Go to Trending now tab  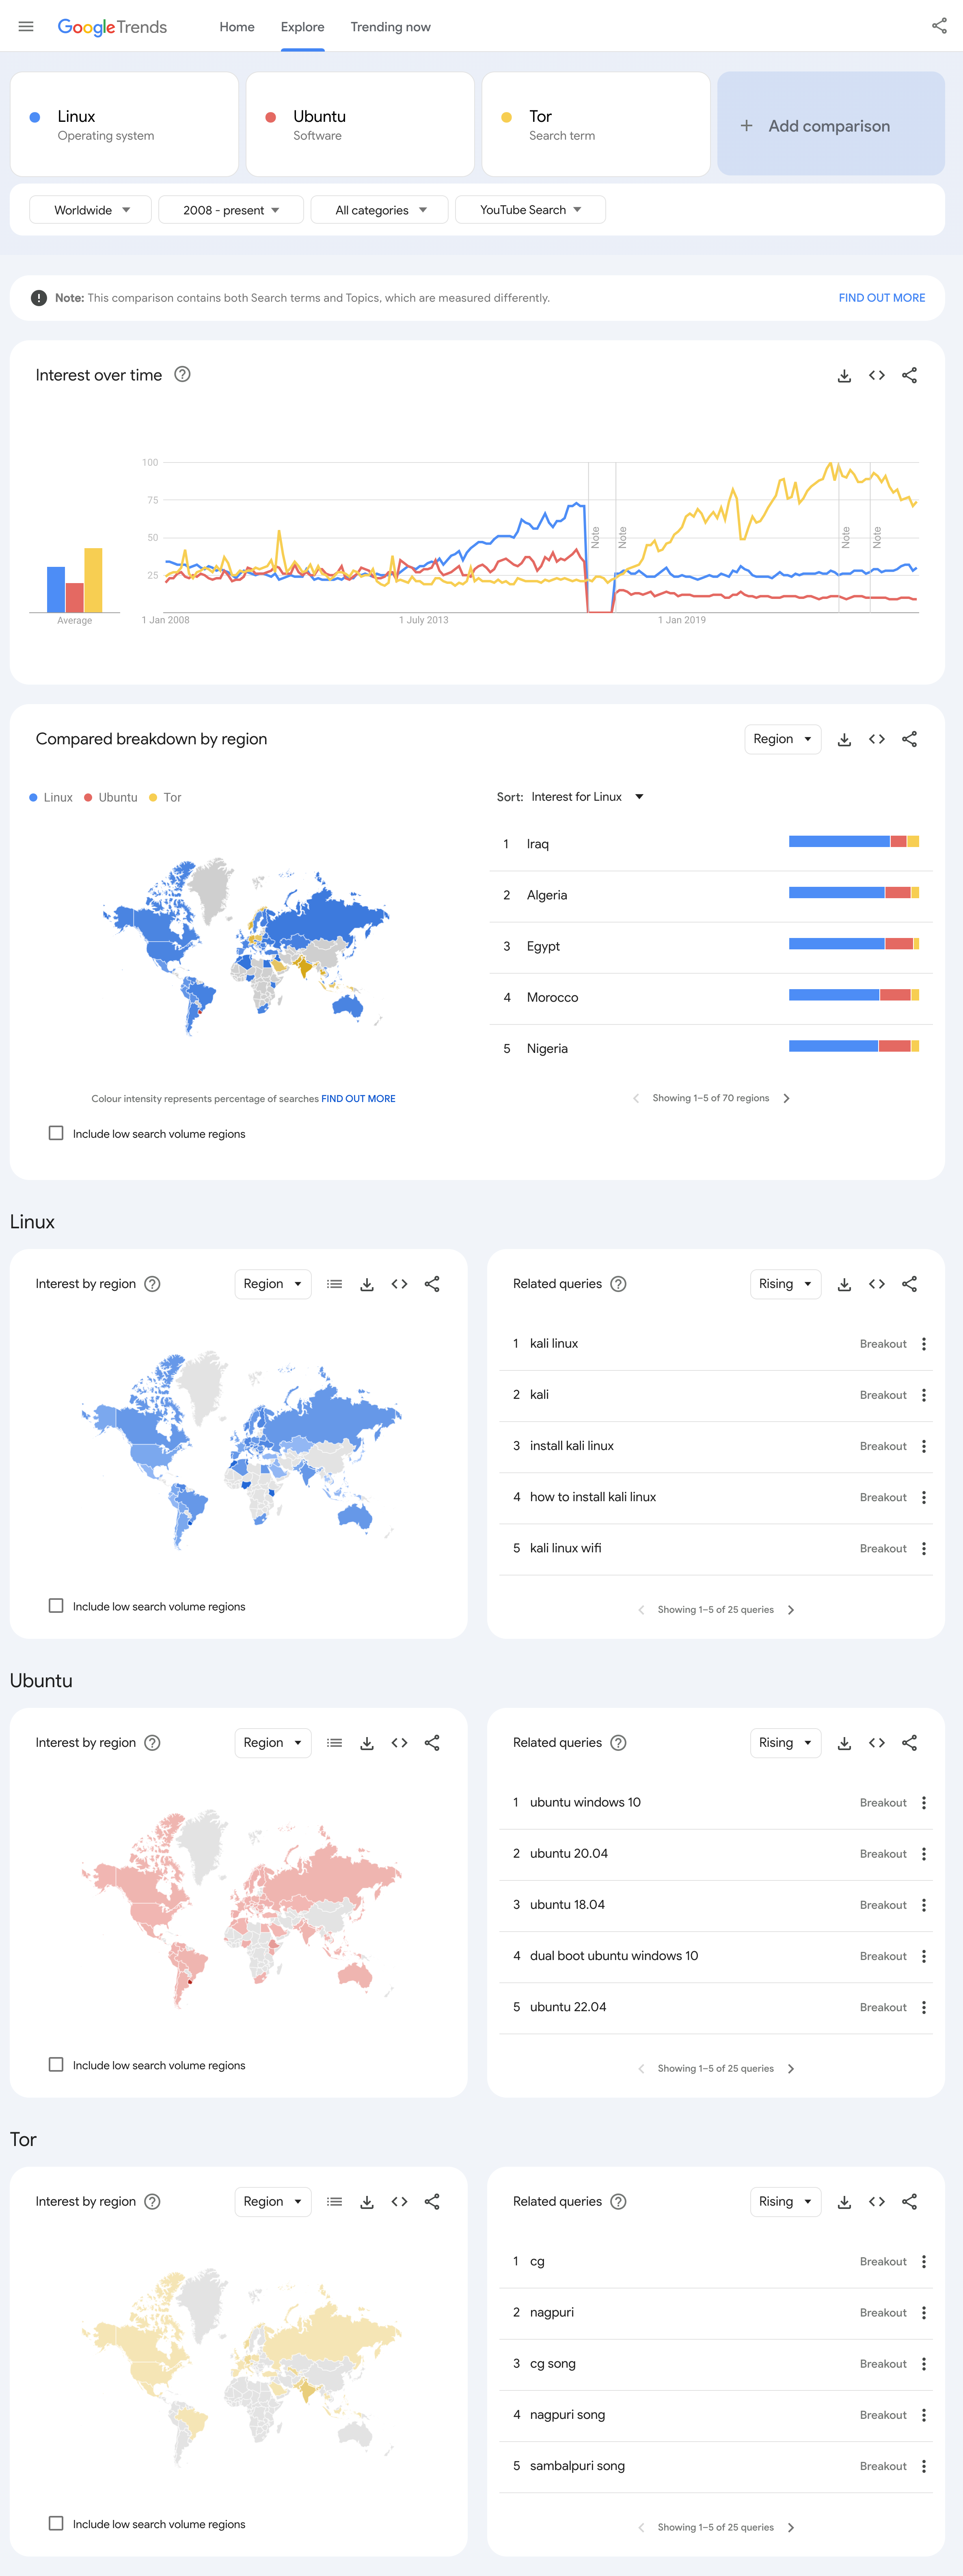point(390,27)
